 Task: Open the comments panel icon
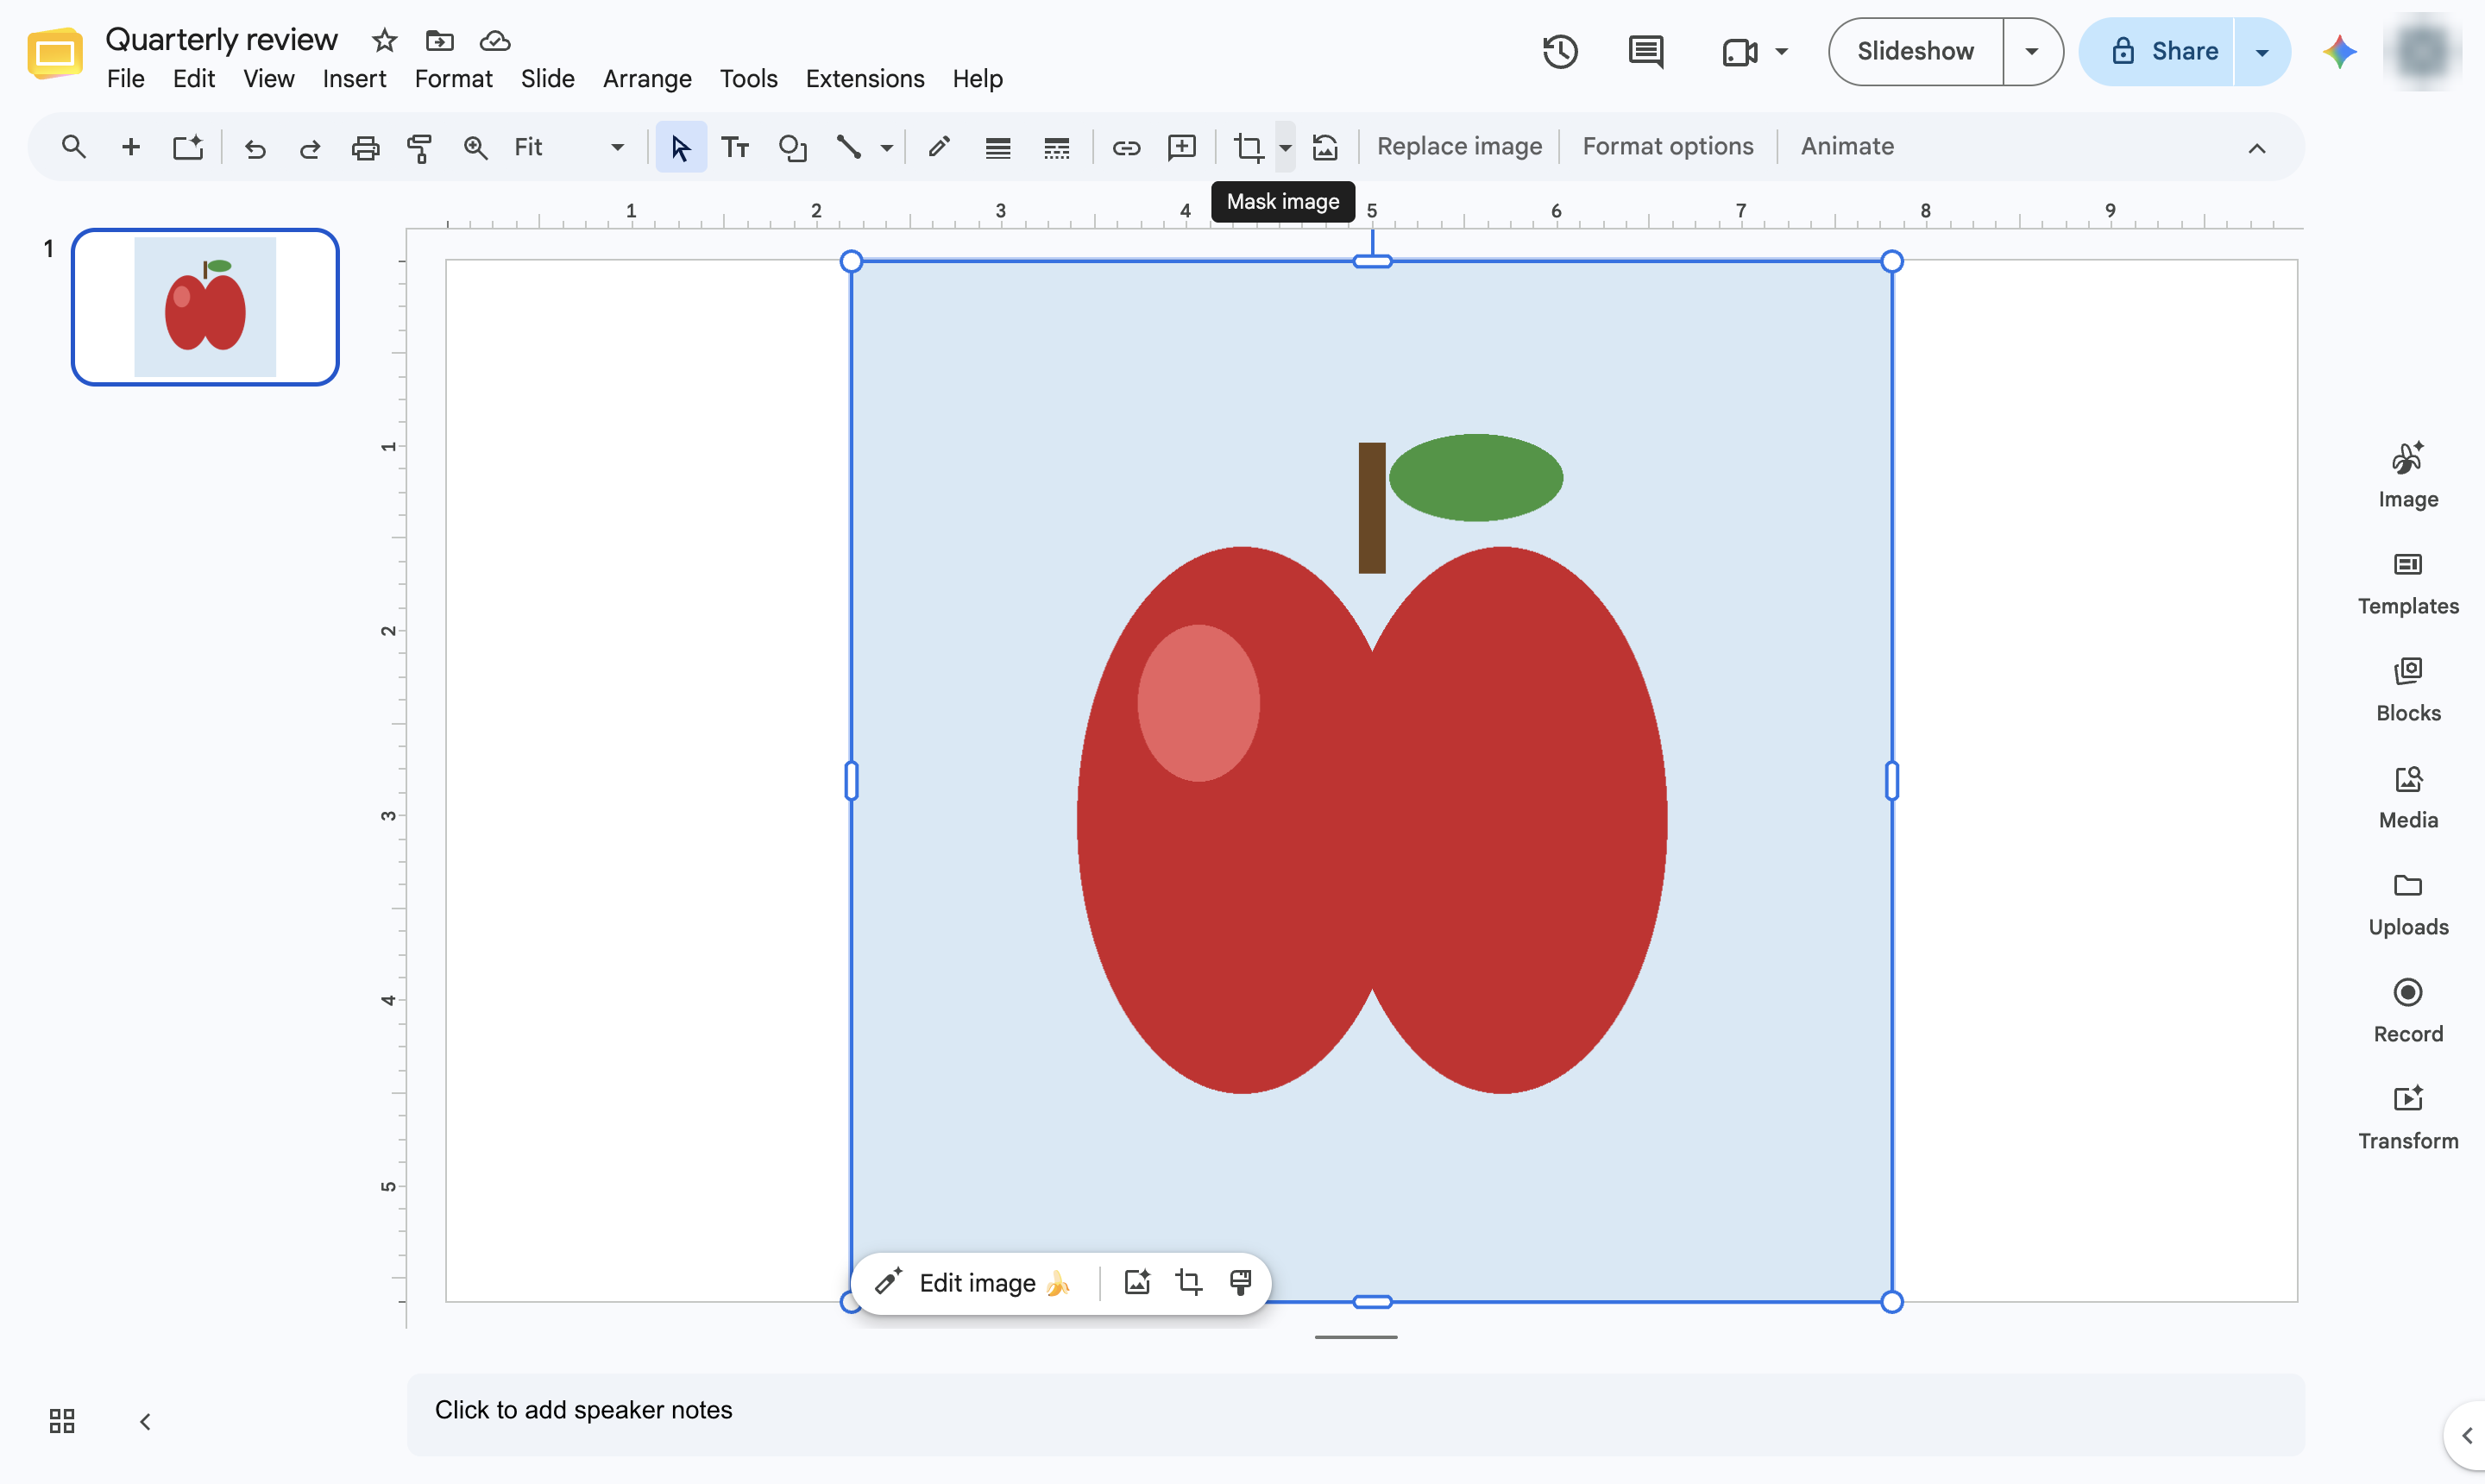pos(1645,51)
